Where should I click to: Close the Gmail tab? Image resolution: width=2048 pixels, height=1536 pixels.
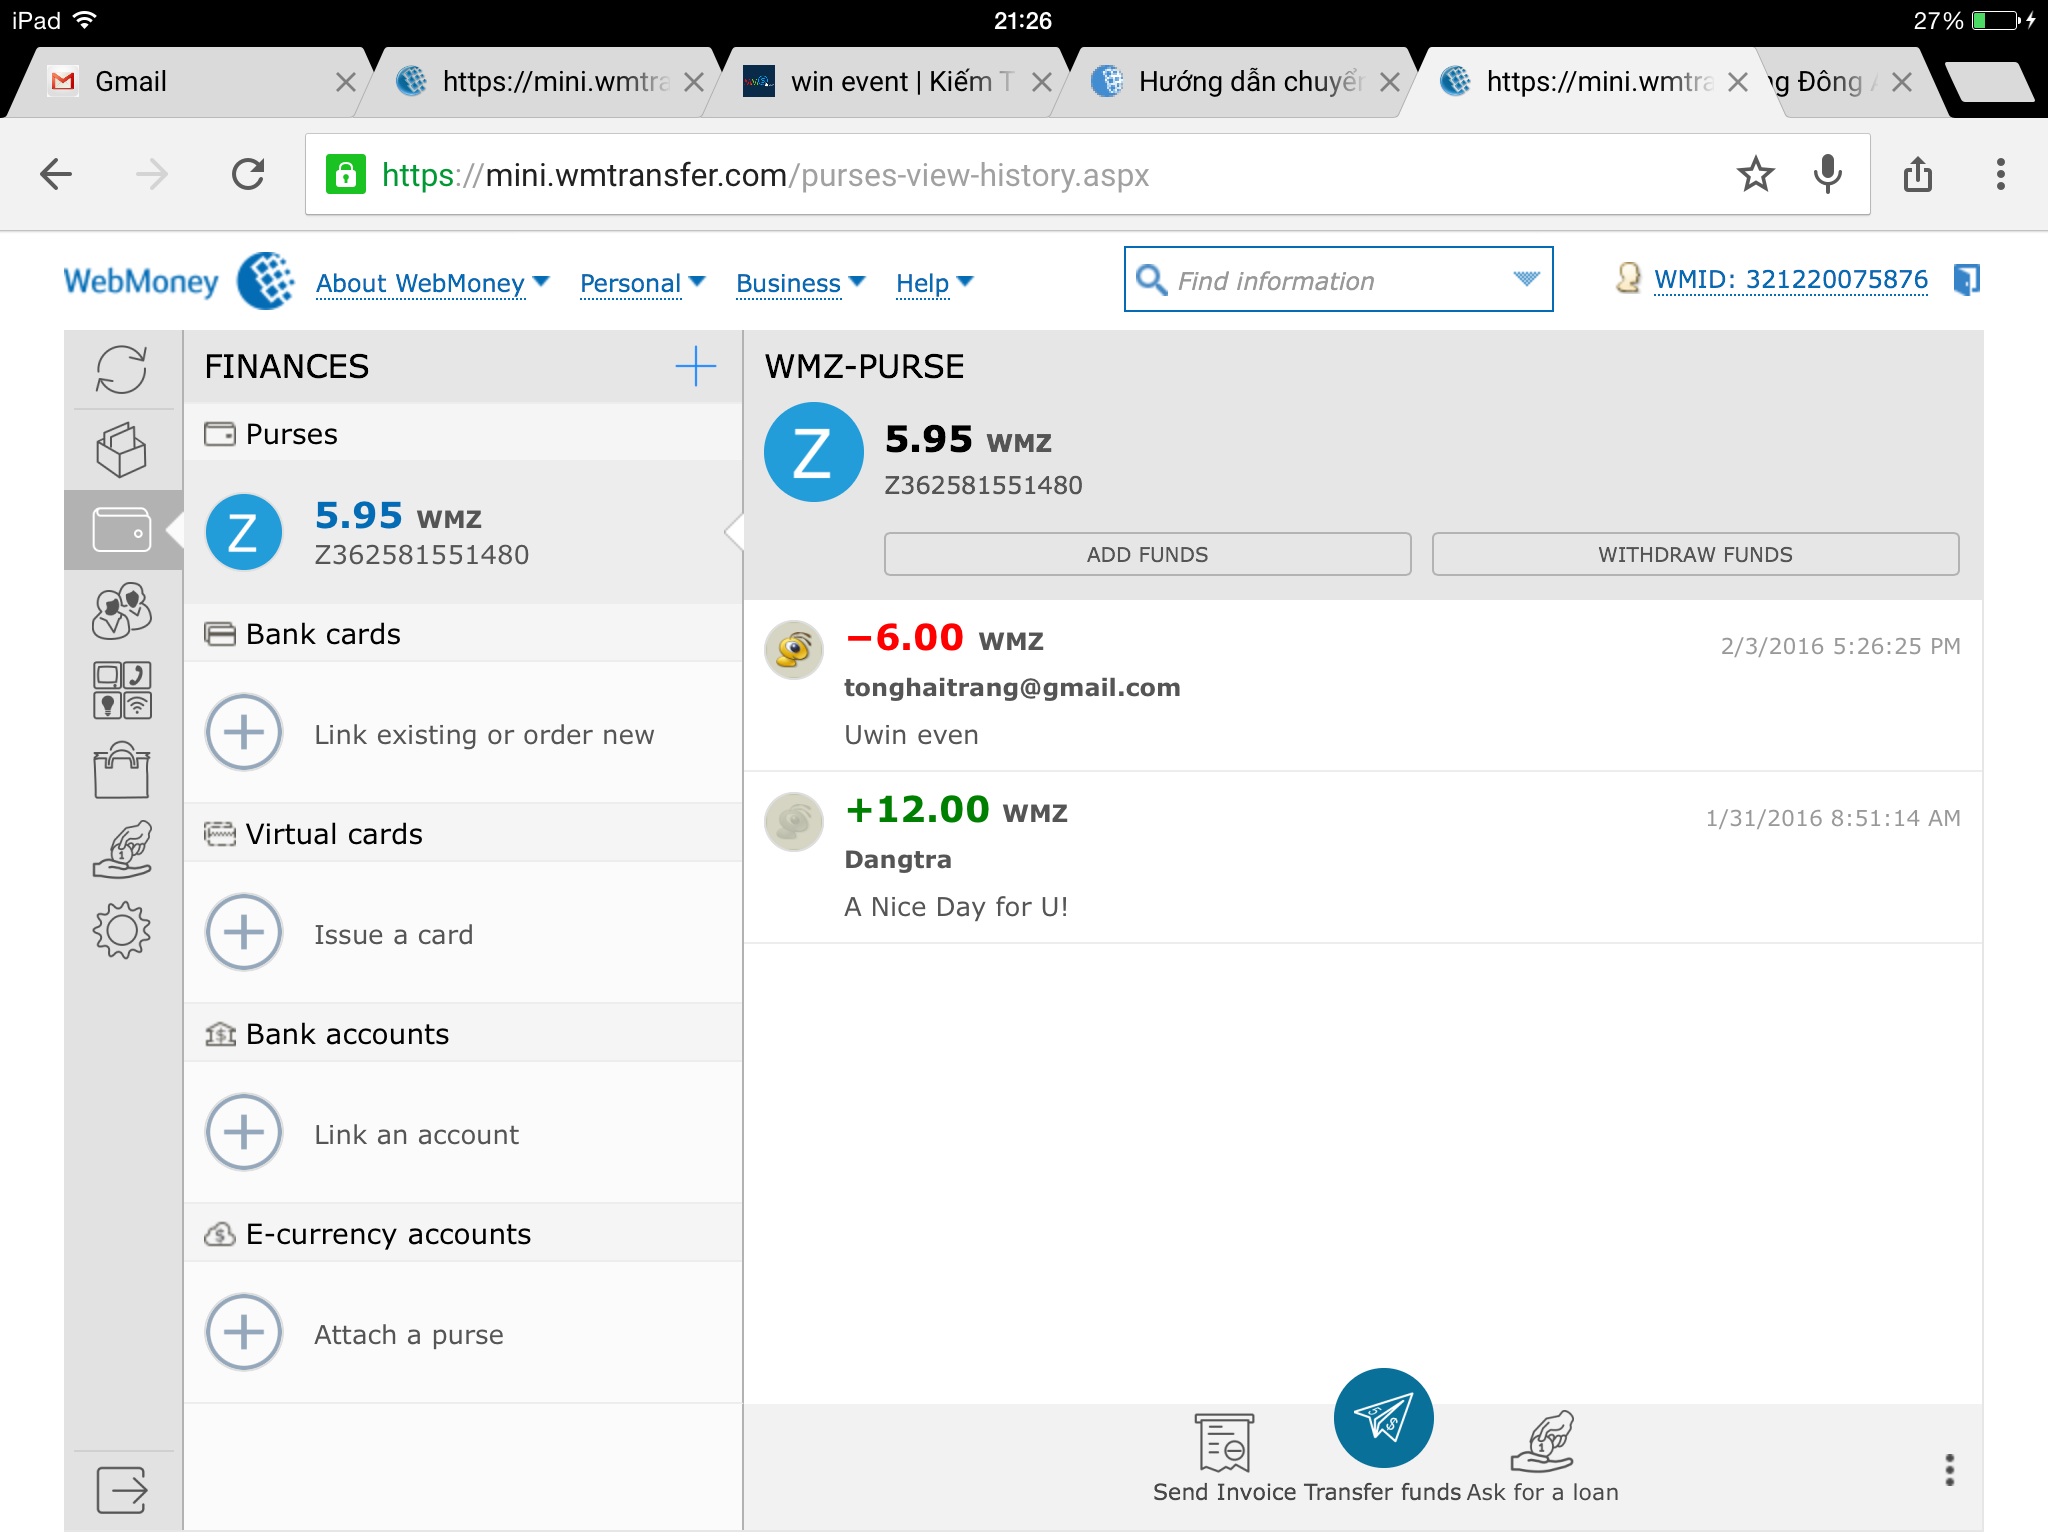pyautogui.click(x=345, y=82)
